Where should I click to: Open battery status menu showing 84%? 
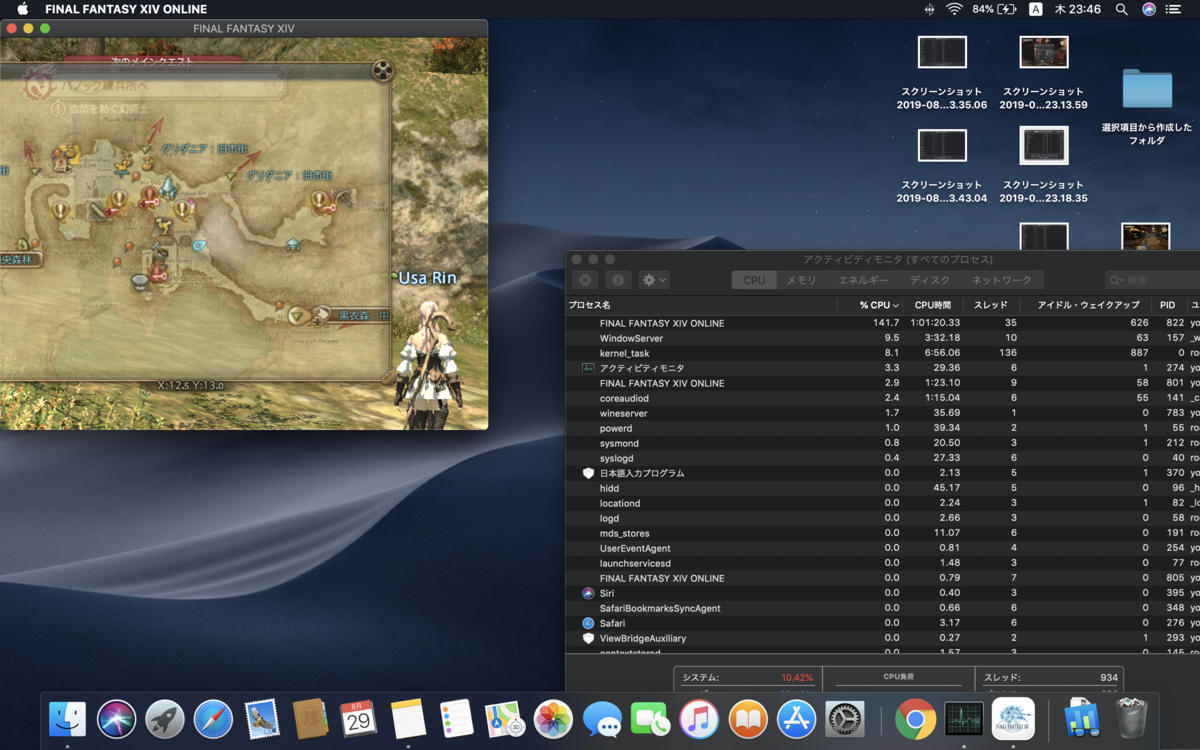994,9
